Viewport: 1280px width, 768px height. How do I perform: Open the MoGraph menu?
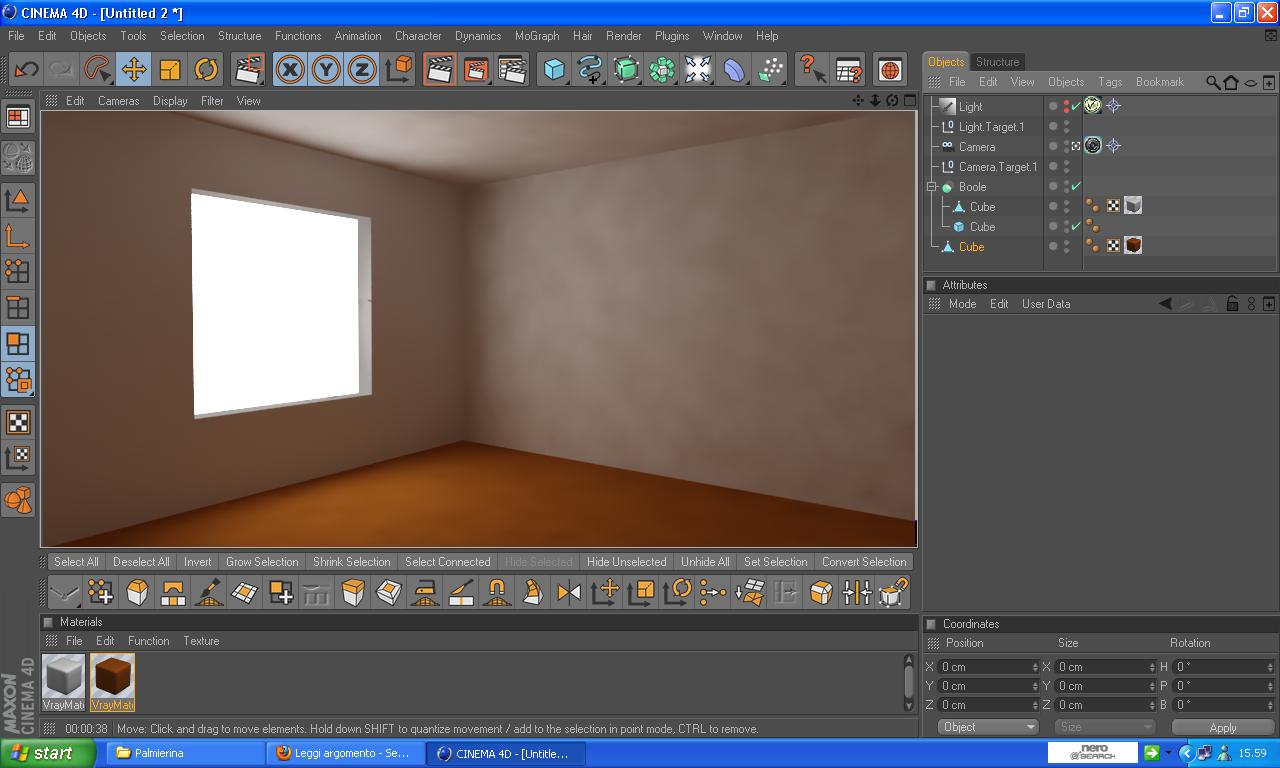tap(537, 36)
